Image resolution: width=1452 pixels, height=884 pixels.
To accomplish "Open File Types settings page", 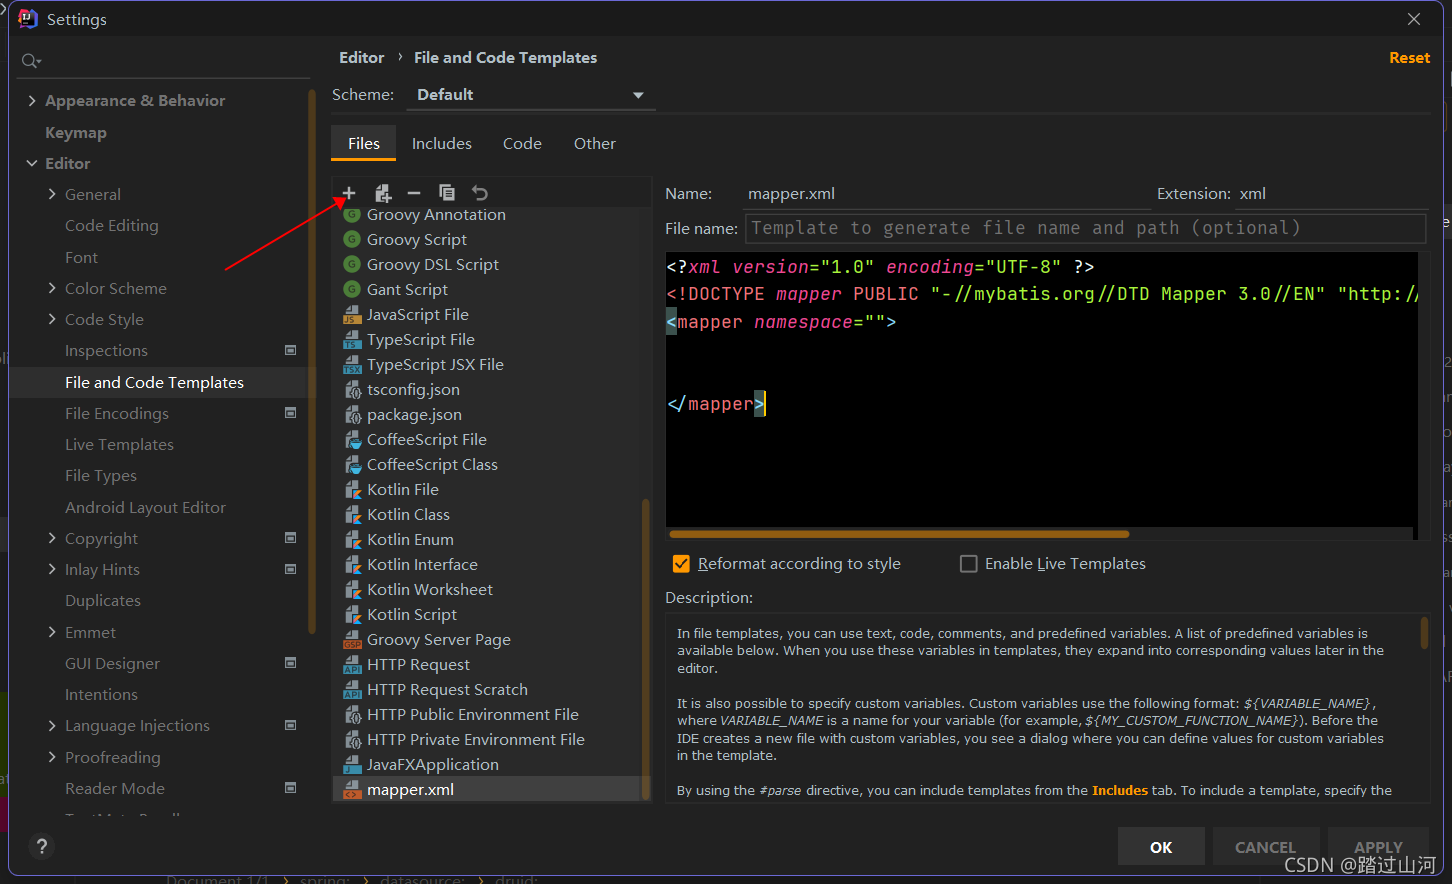I will click(101, 475).
